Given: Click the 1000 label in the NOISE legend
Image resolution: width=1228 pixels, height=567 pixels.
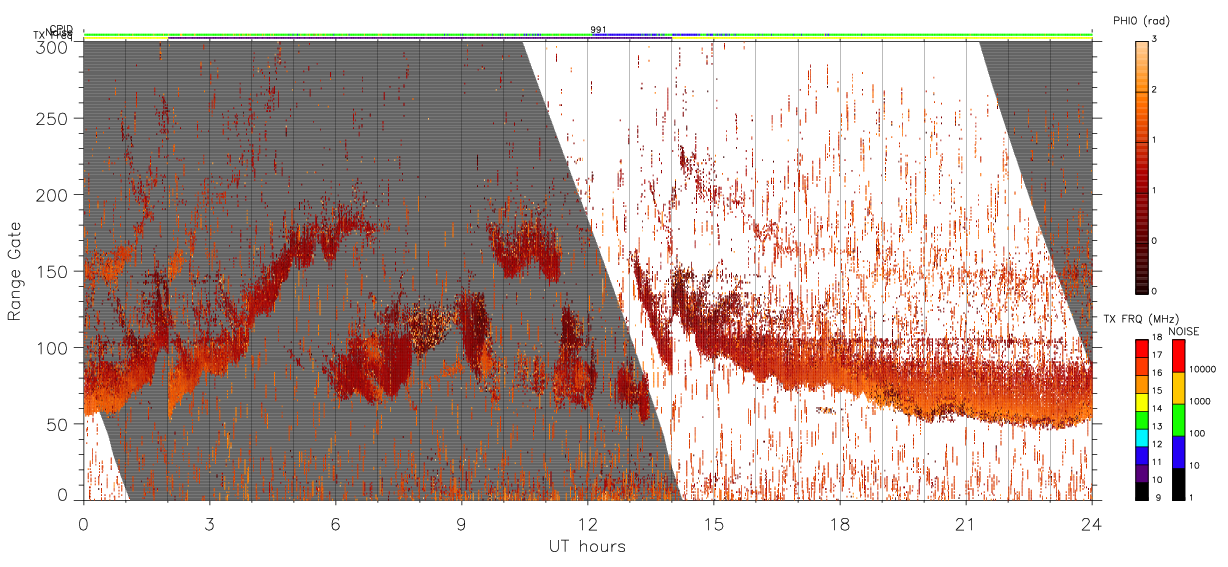Looking at the screenshot, I should coord(1201,402).
